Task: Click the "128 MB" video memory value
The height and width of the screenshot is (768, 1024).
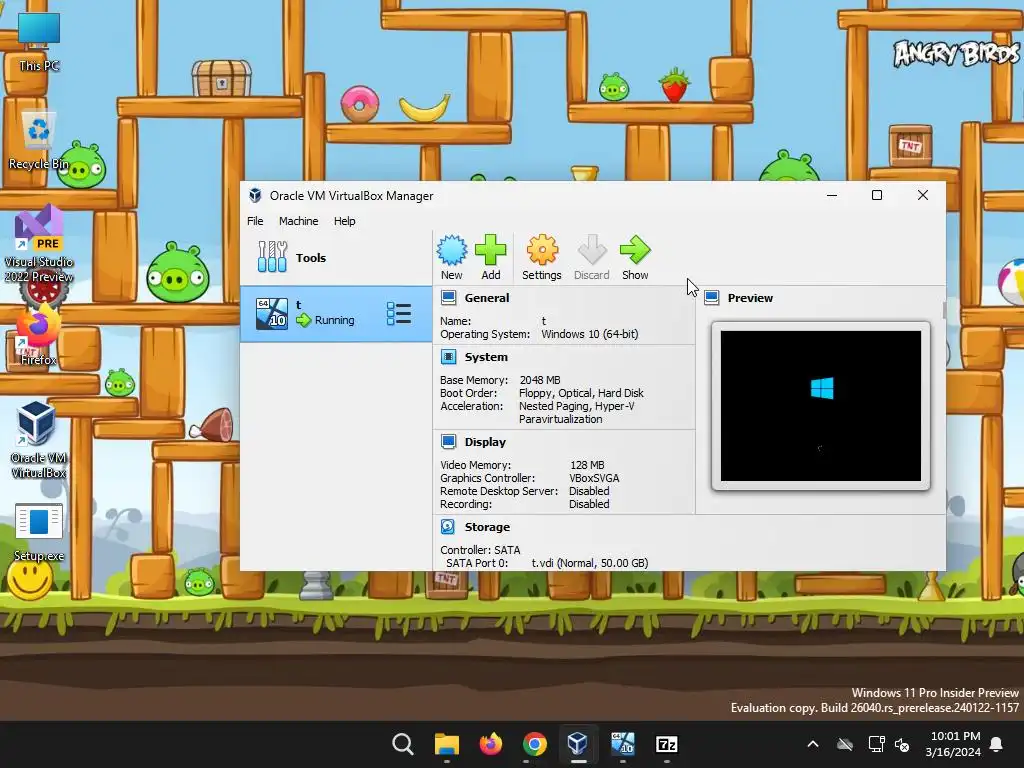Action: (587, 464)
